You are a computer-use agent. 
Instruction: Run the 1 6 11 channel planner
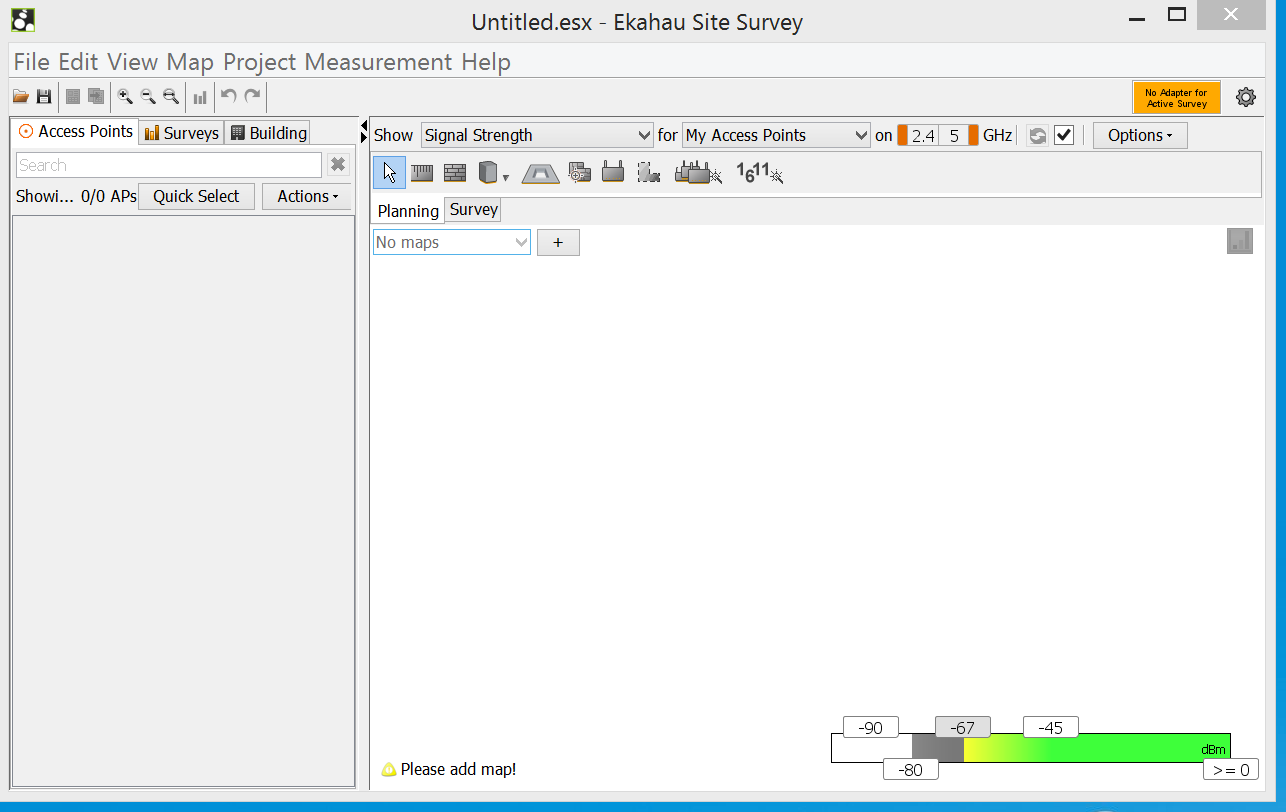pyautogui.click(x=760, y=172)
